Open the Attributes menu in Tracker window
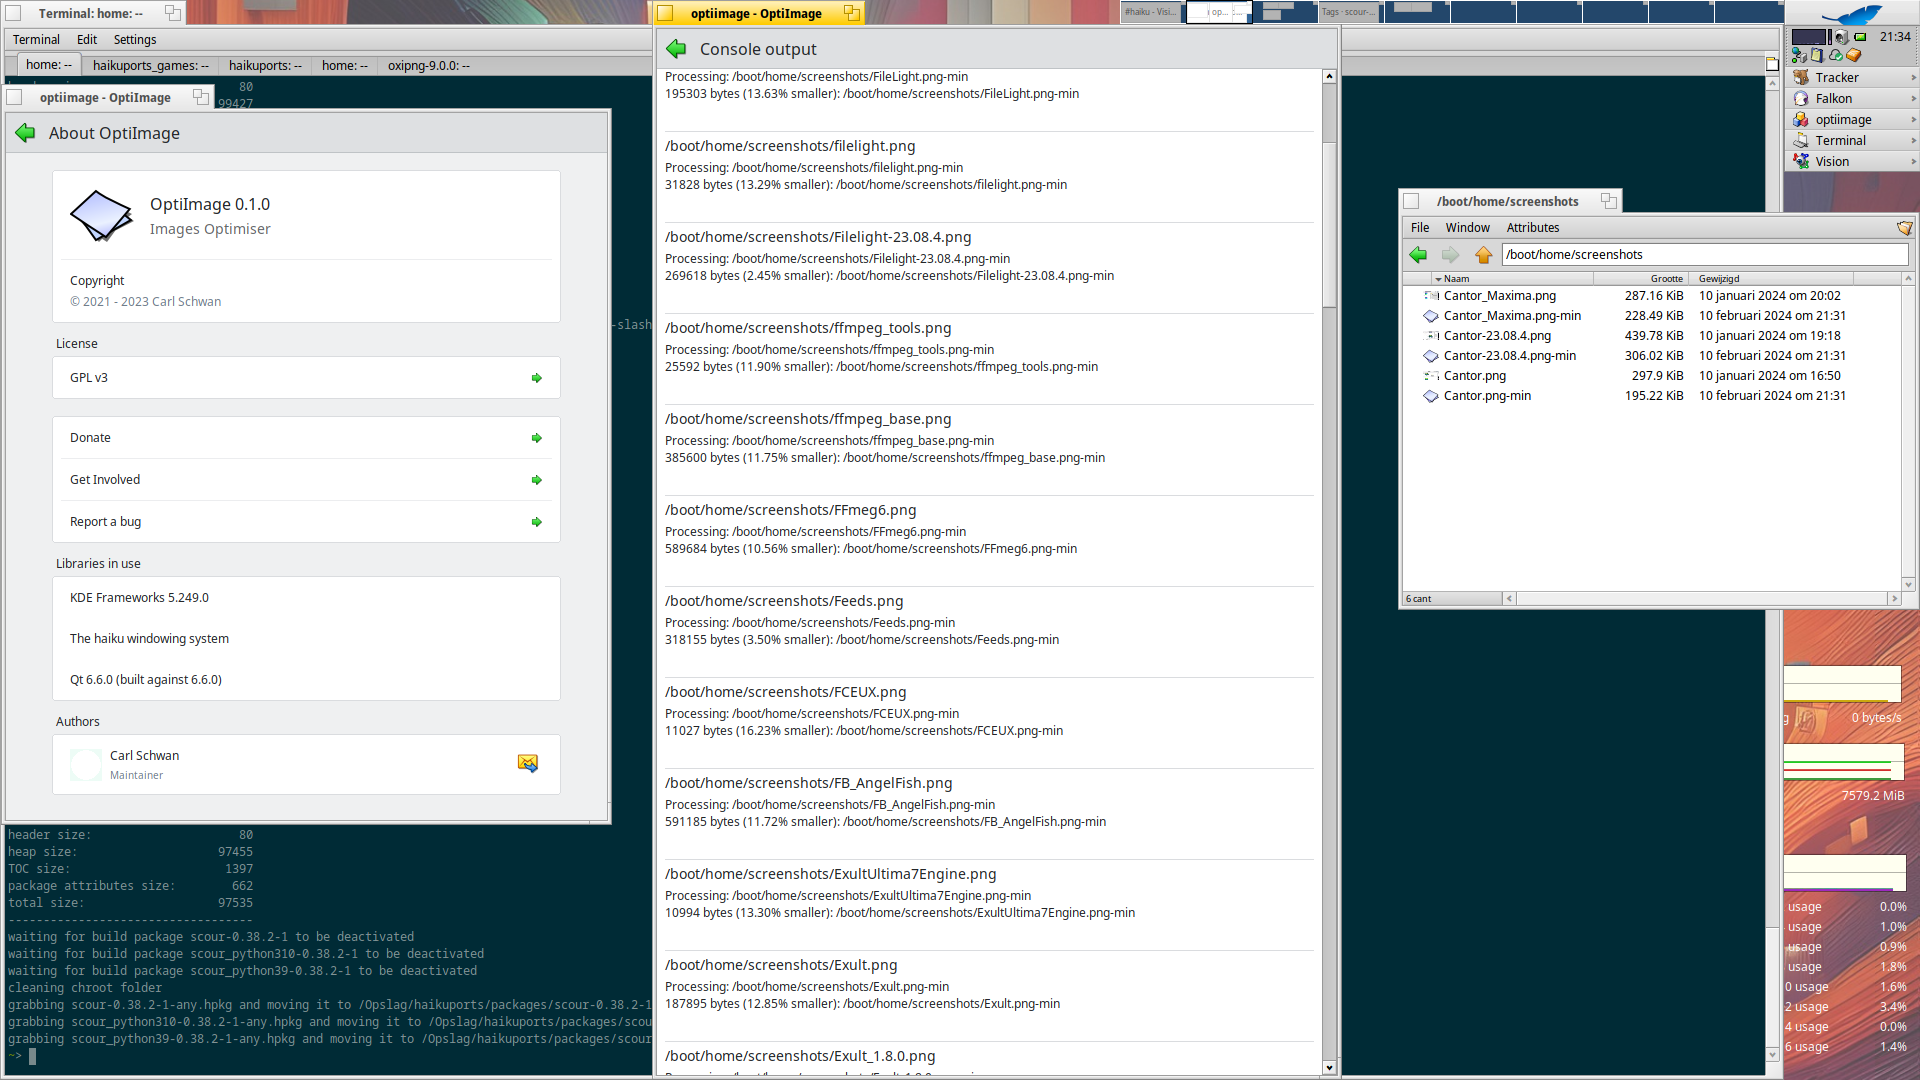The height and width of the screenshot is (1080, 1920). click(x=1533, y=228)
